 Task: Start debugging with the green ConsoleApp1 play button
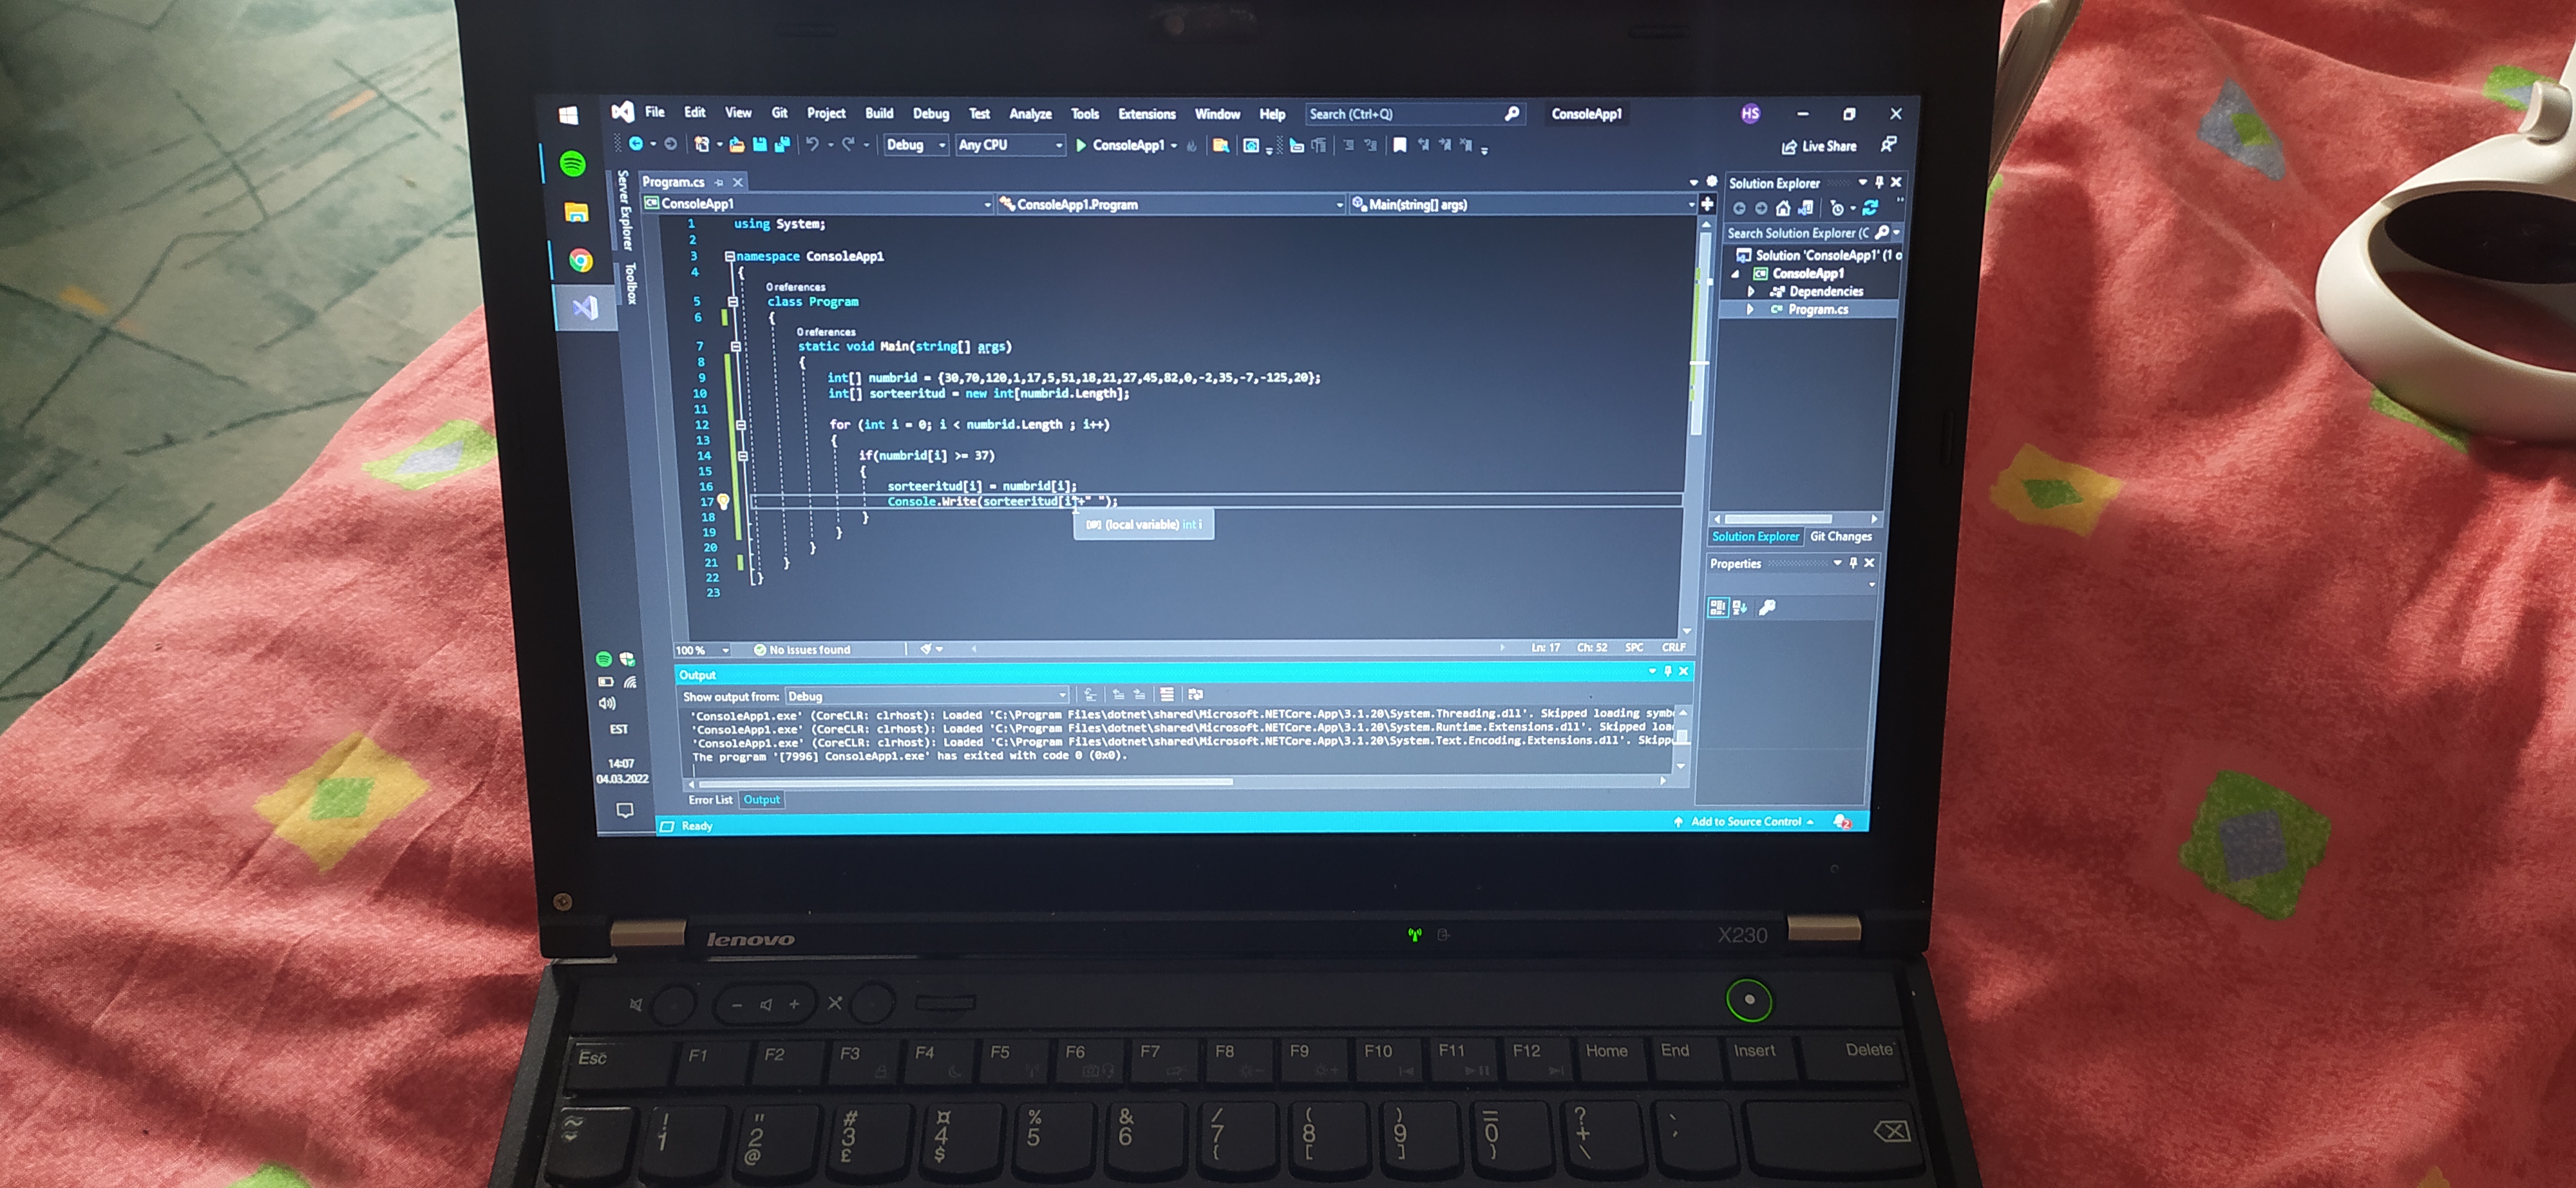1081,145
